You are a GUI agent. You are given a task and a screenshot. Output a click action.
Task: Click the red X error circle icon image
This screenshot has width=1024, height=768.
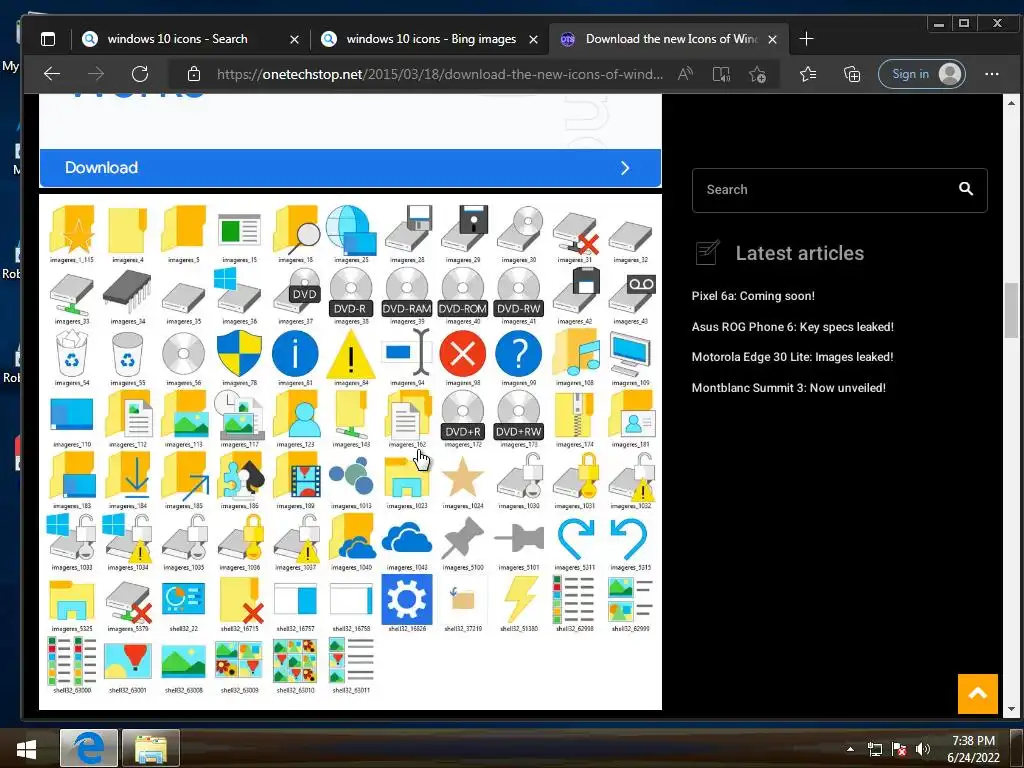point(462,354)
